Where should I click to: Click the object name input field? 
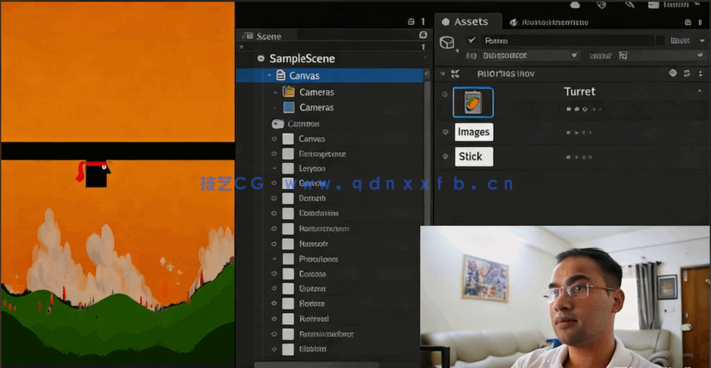(x=567, y=41)
